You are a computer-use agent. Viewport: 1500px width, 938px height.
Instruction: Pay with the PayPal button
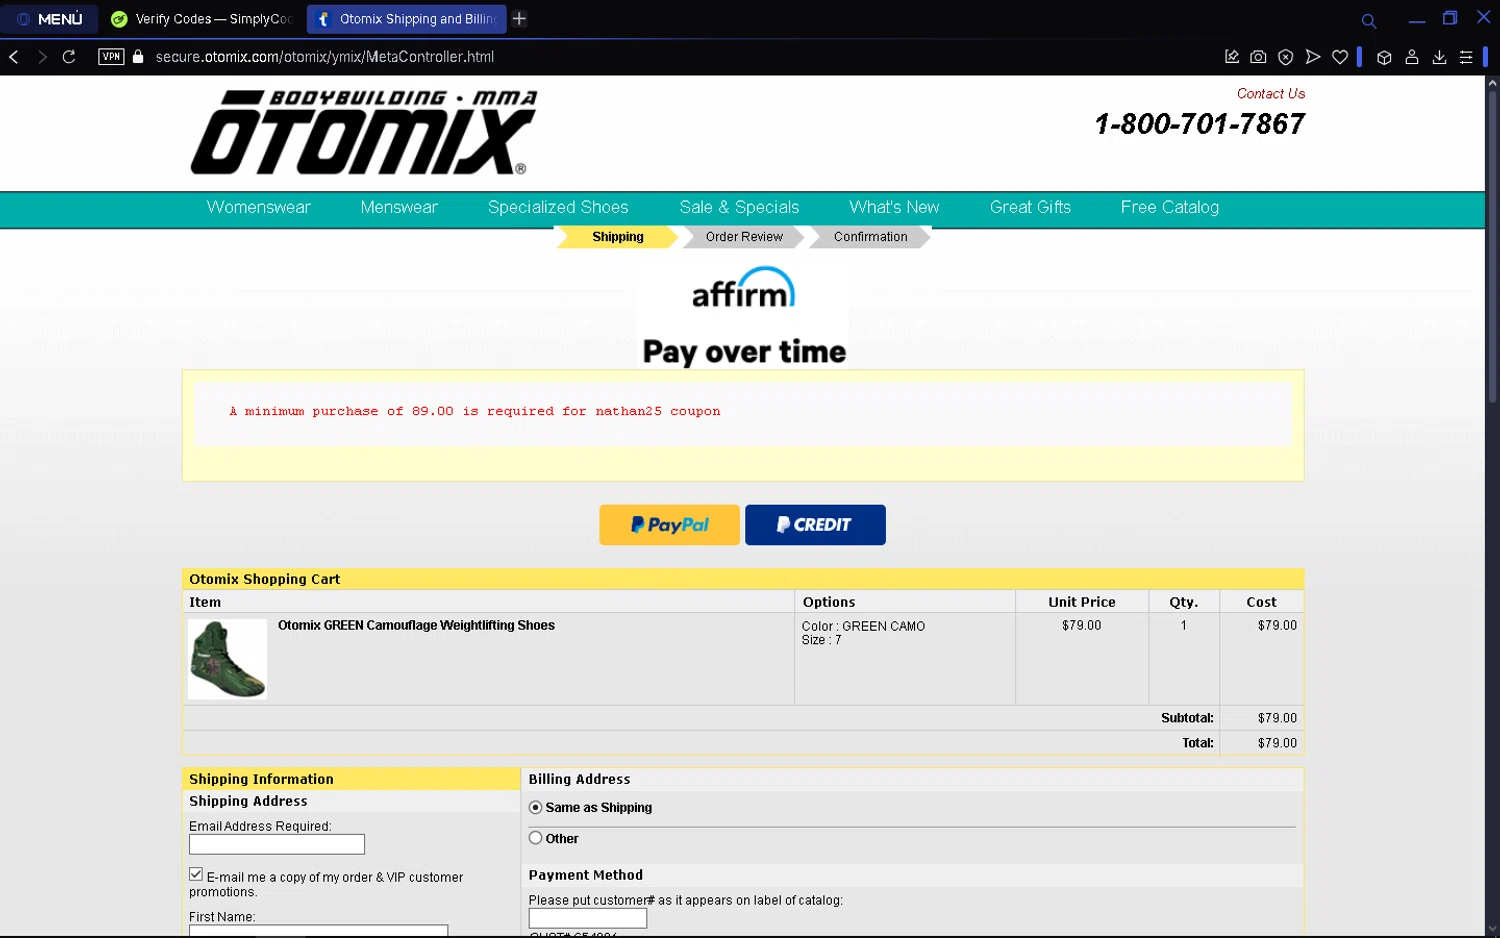click(669, 525)
